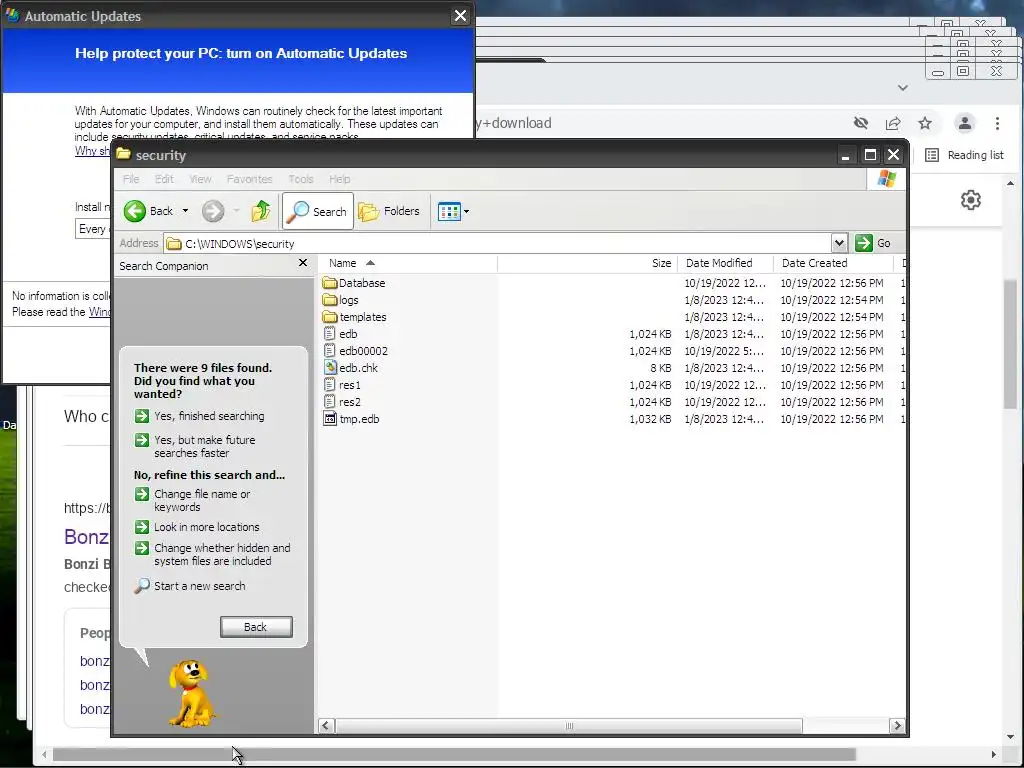Toggle the Folders pane button
Viewport: 1024px width, 768px height.
(389, 211)
